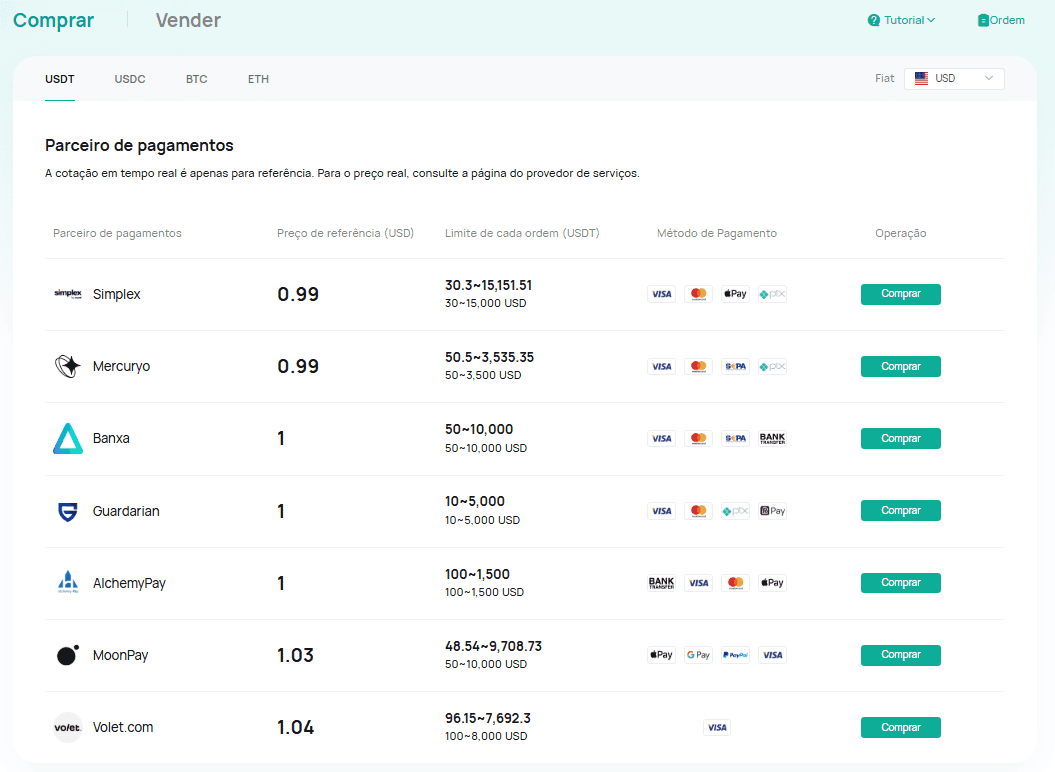The height and width of the screenshot is (772, 1055).
Task: Click the Visa icon in MoonPay row
Action: coord(772,655)
